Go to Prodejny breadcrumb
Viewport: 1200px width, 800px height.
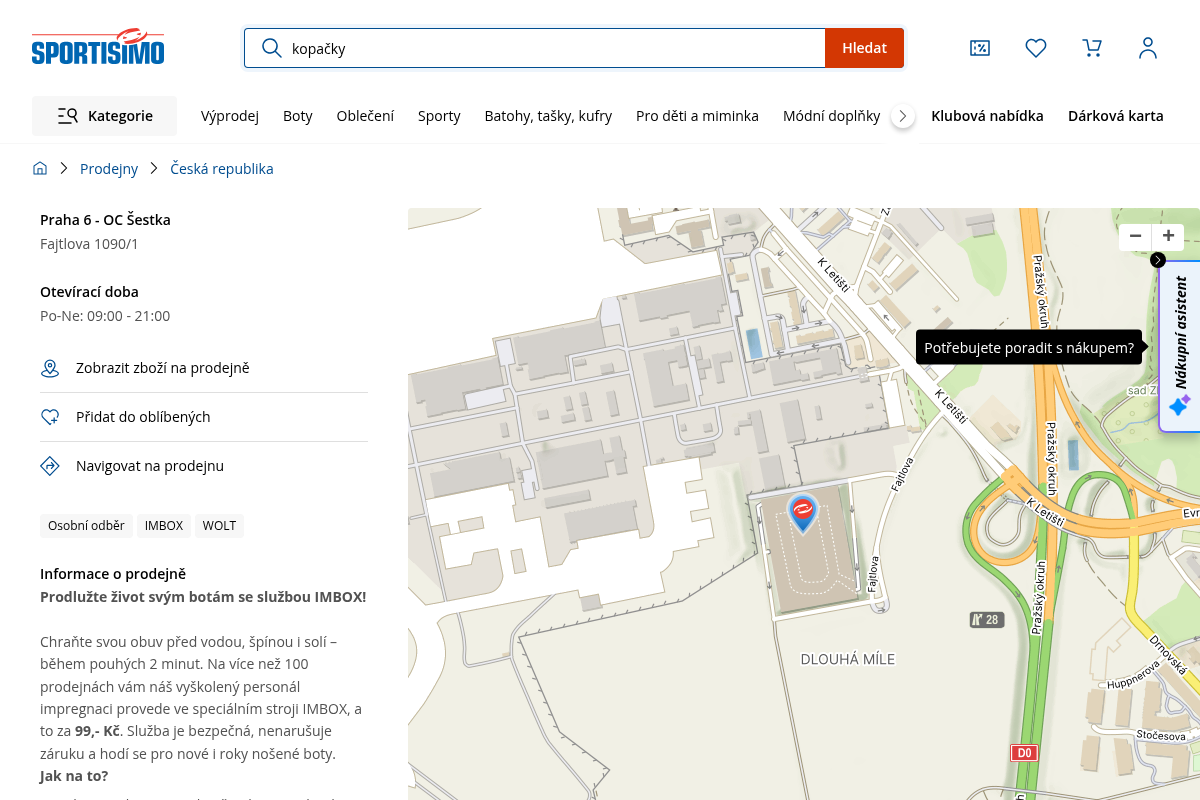tap(109, 169)
